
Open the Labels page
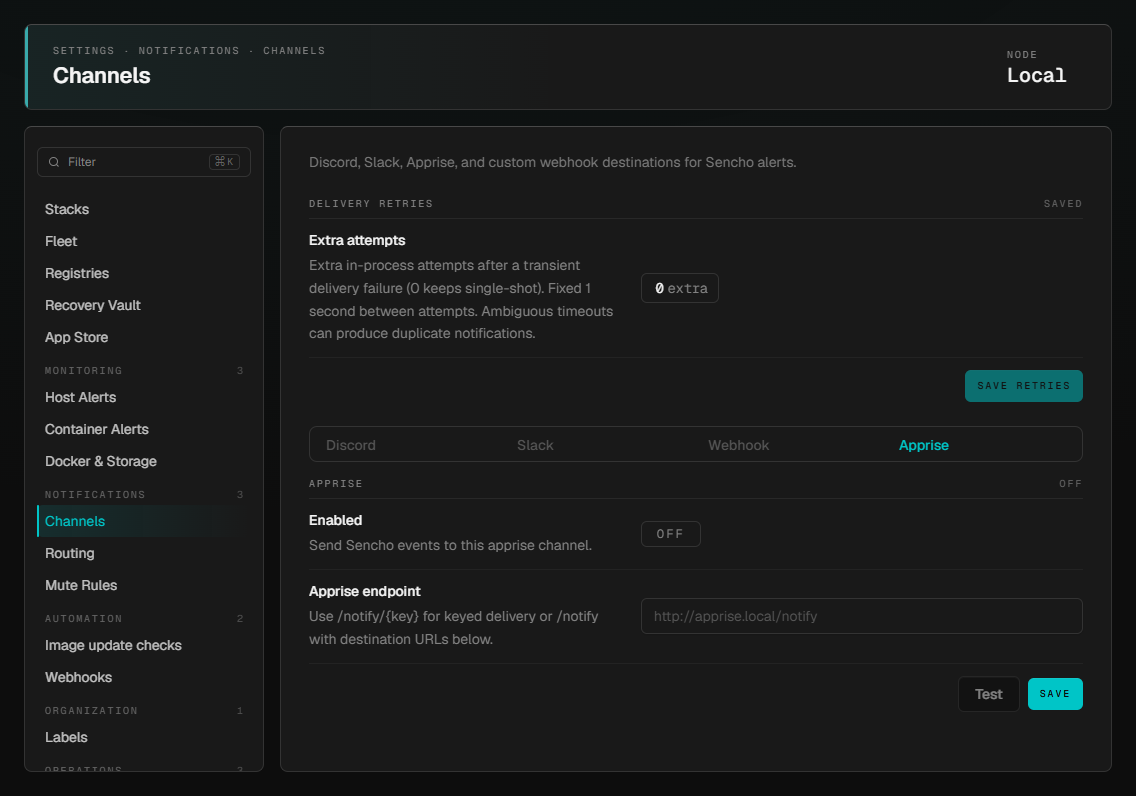coord(66,737)
